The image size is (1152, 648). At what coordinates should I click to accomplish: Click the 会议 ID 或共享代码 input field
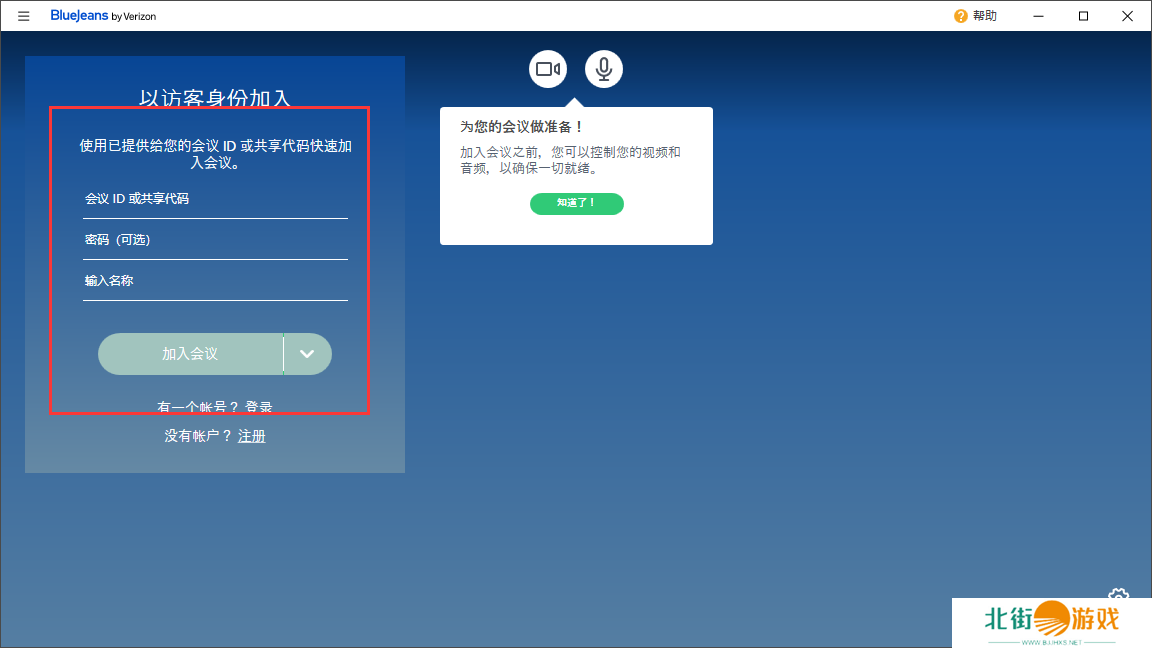tap(215, 199)
